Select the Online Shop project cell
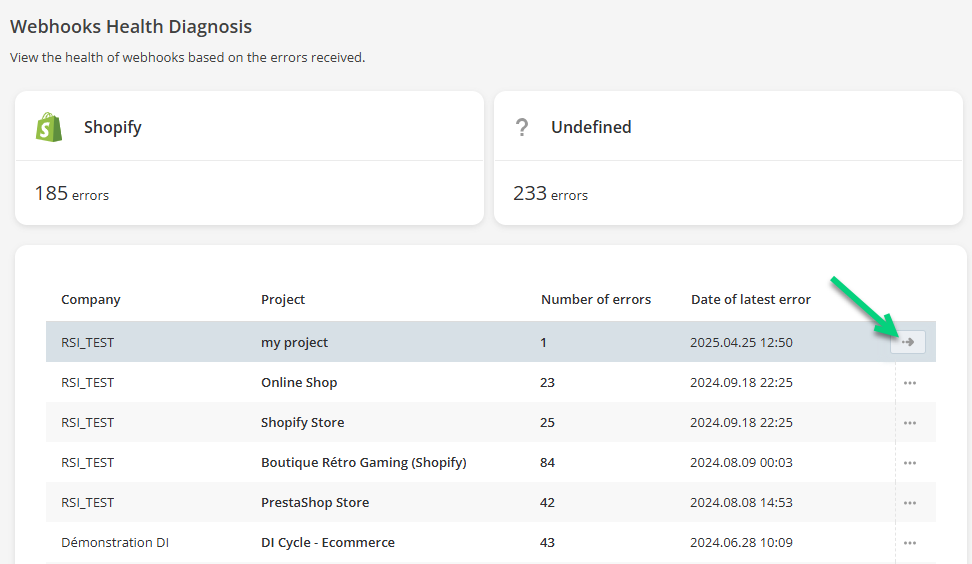The height and width of the screenshot is (564, 972). click(x=299, y=382)
